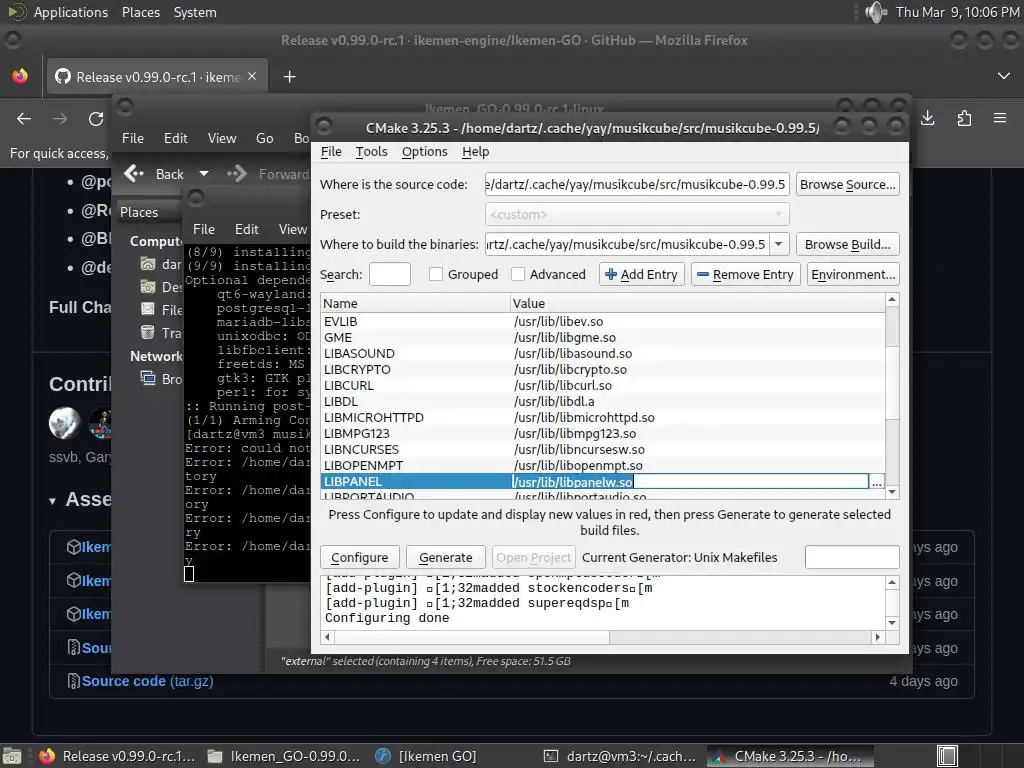Click the Generate button

(x=445, y=557)
